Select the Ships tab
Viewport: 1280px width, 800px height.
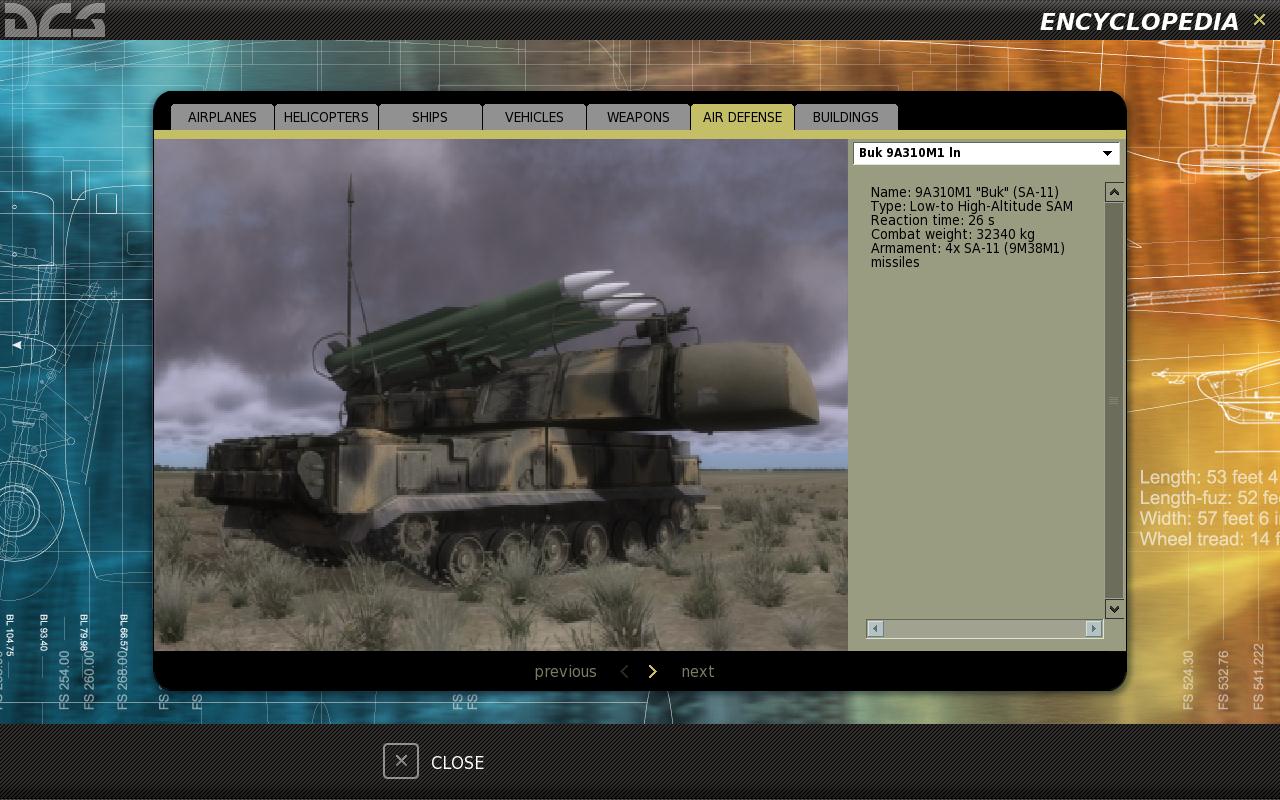coord(430,117)
